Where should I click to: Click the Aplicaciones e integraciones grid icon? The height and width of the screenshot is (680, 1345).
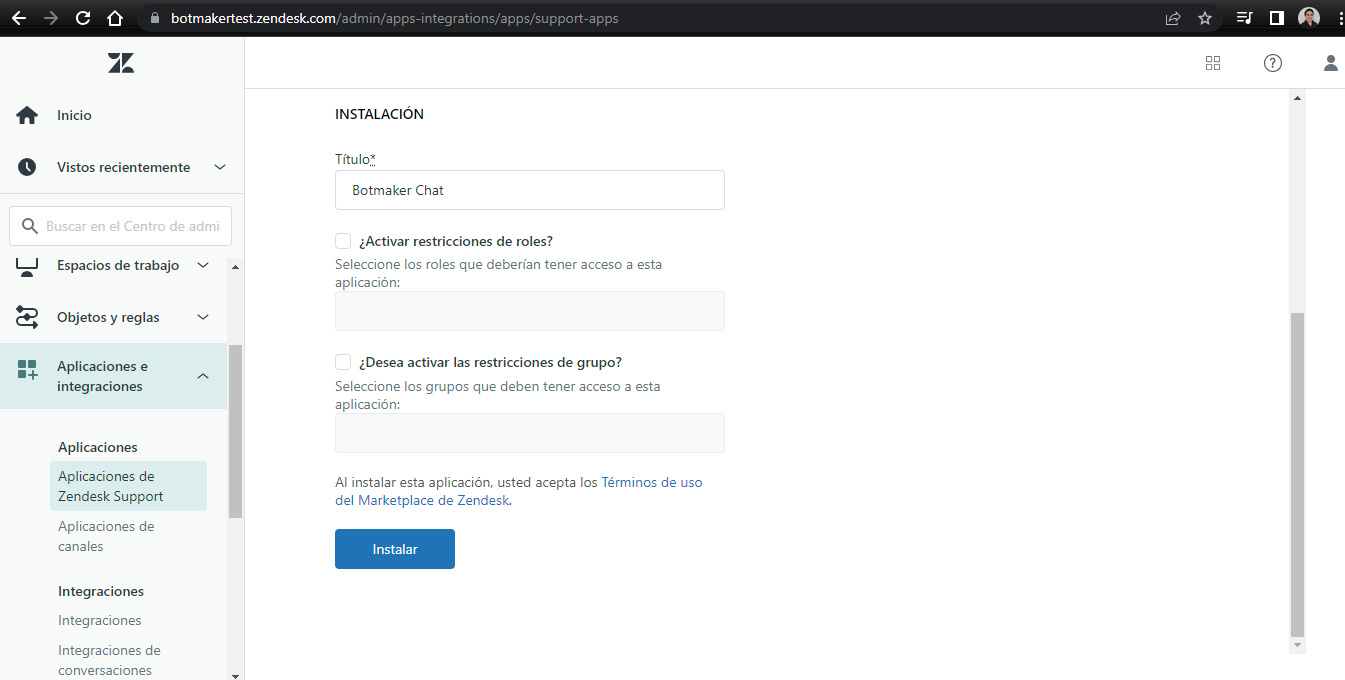pyautogui.click(x=27, y=370)
